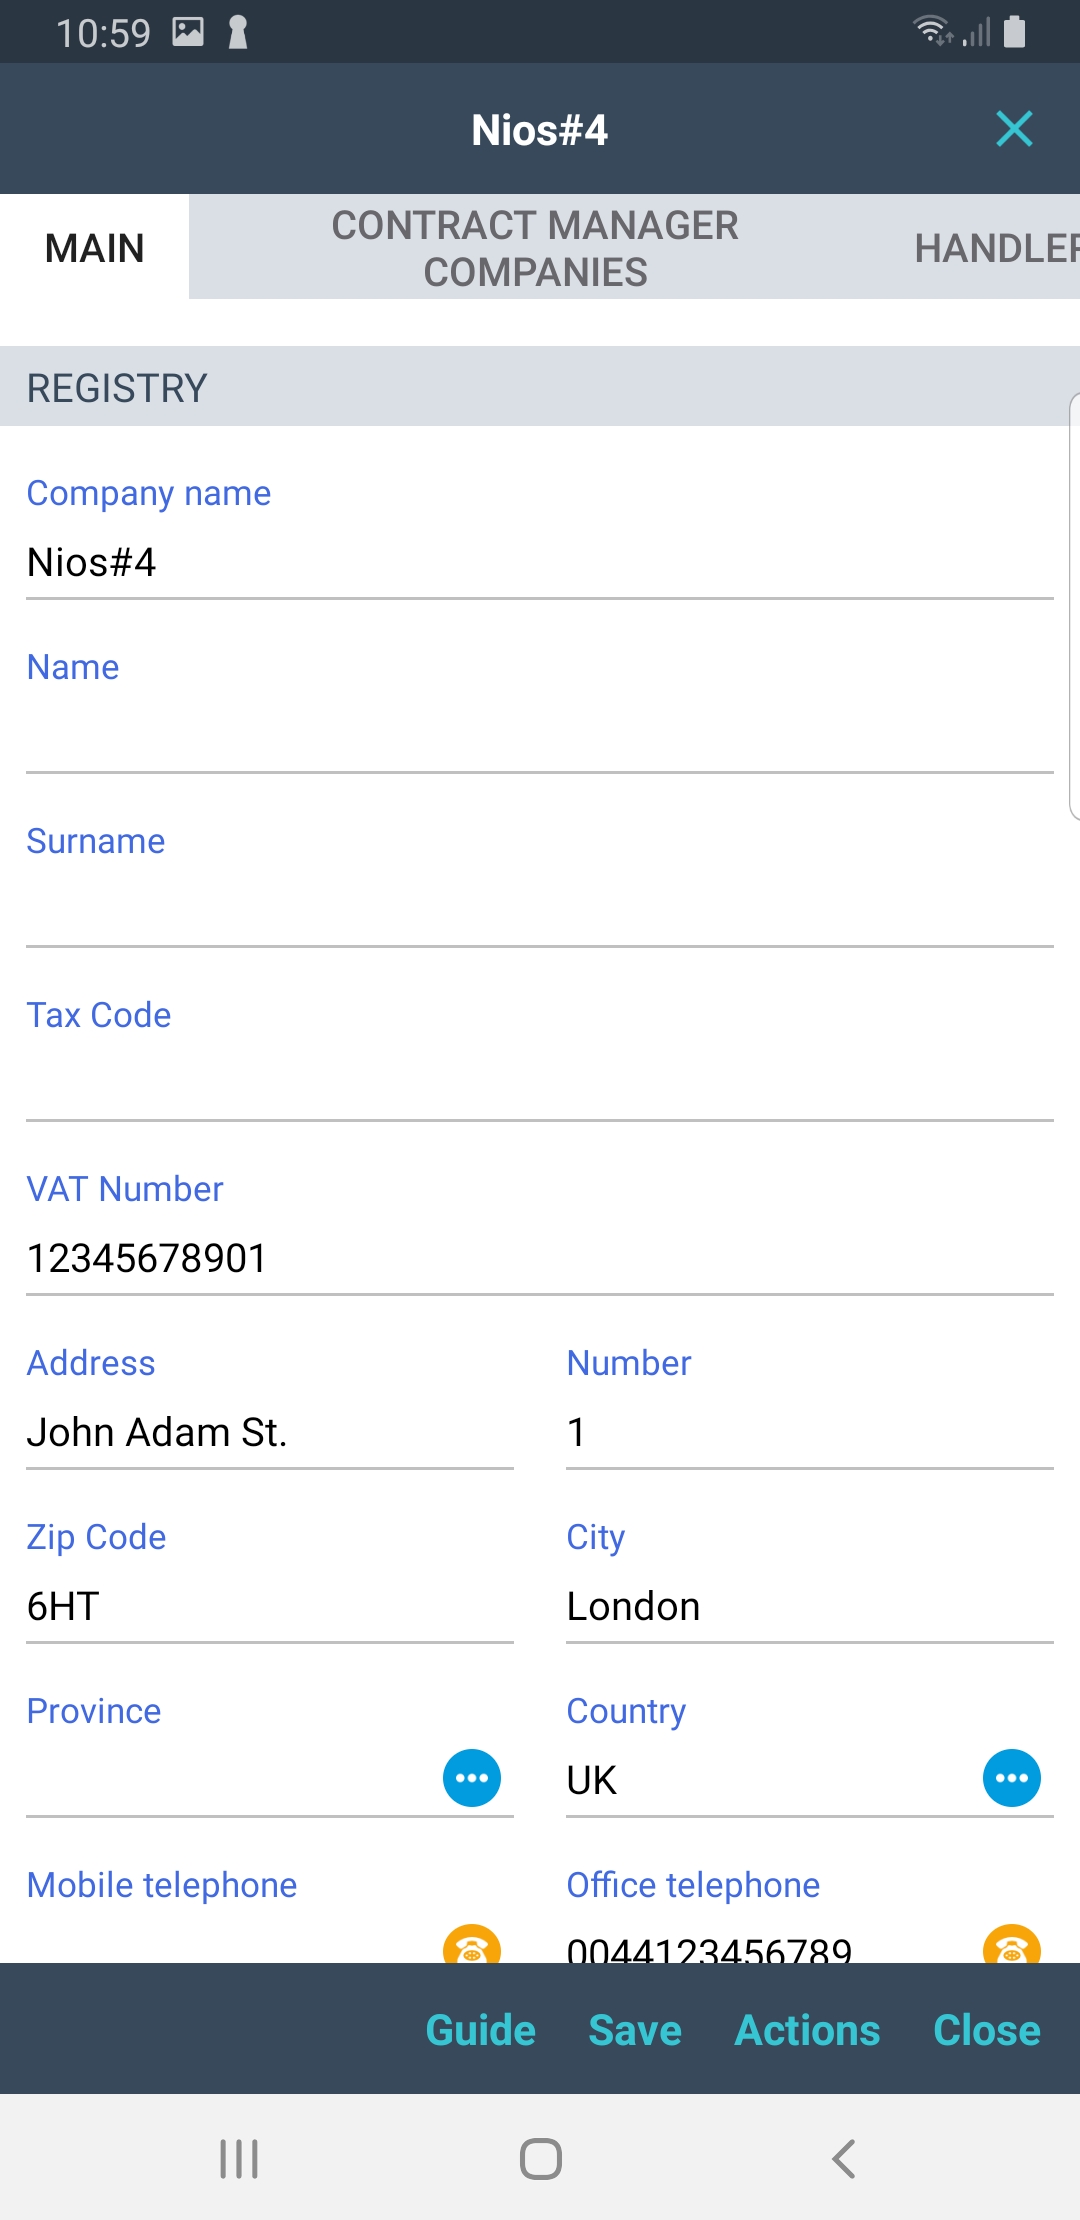Edit the Address field John Adam St.
1080x2220 pixels.
(270, 1432)
